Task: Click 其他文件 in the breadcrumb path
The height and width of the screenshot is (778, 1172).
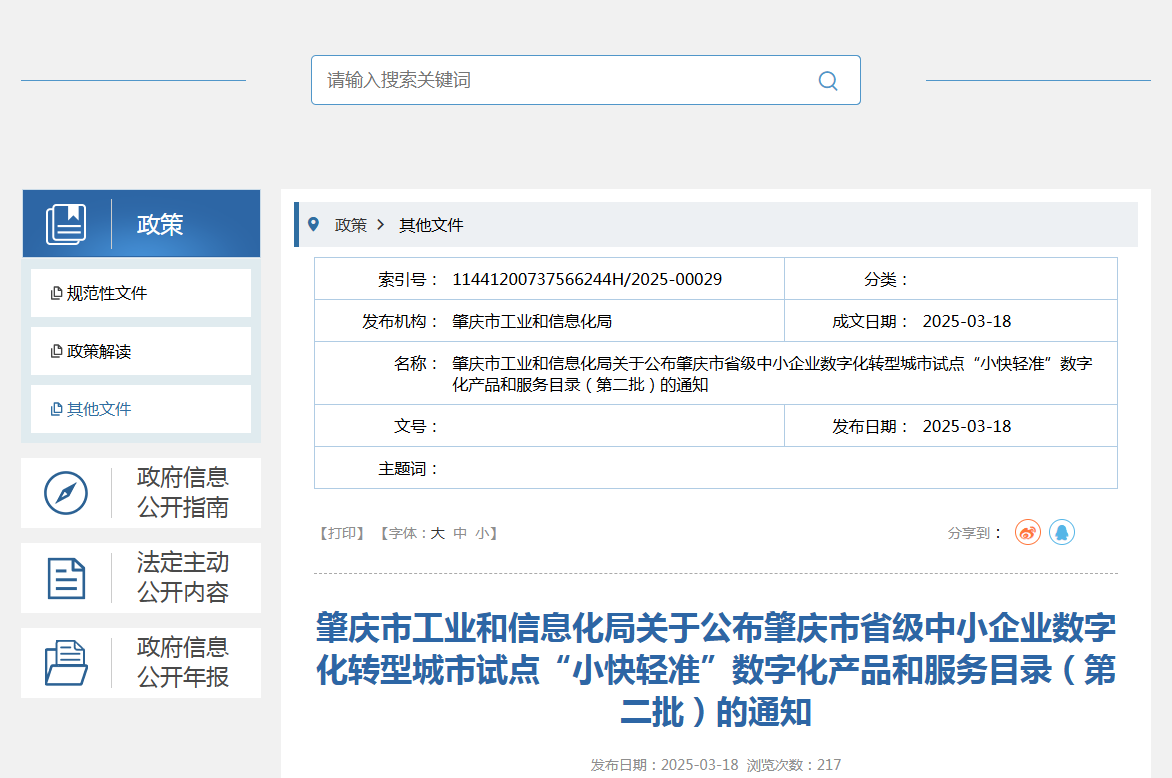Action: click(x=431, y=225)
